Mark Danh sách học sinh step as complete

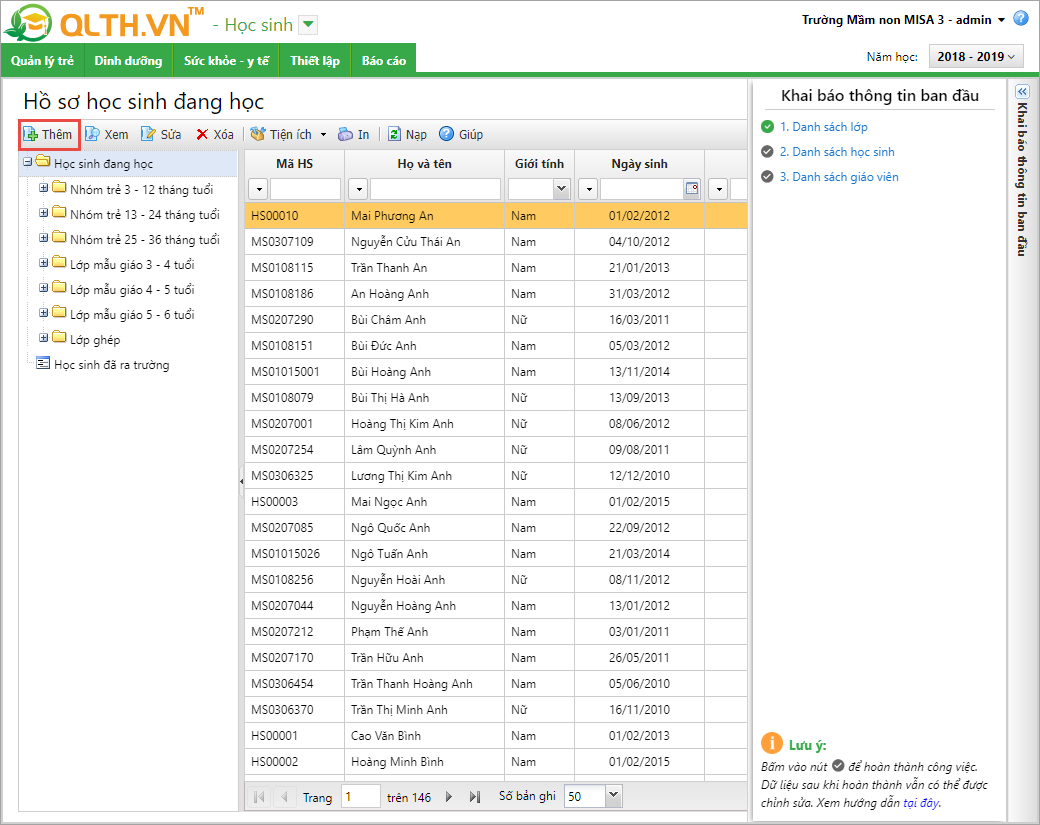click(767, 152)
